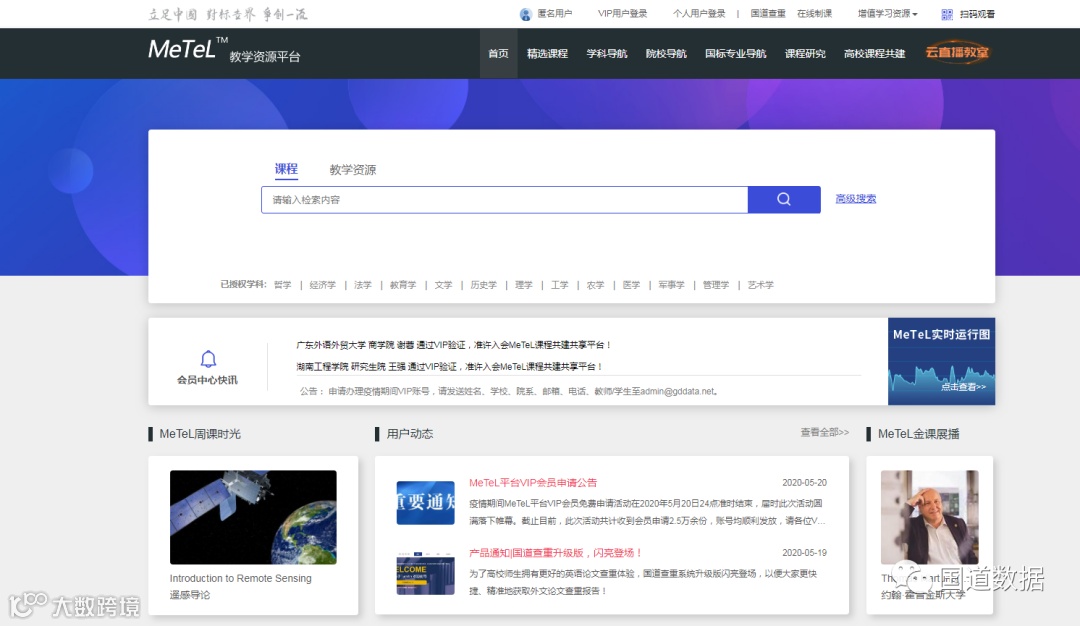1080x626 pixels.
Task: Click the 湖南工程学院 VIP verification notice
Action: tap(450, 366)
